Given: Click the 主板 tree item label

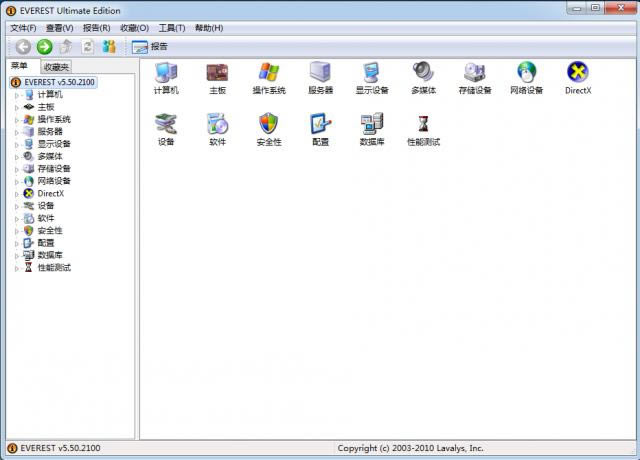Looking at the screenshot, I should pyautogui.click(x=46, y=107).
